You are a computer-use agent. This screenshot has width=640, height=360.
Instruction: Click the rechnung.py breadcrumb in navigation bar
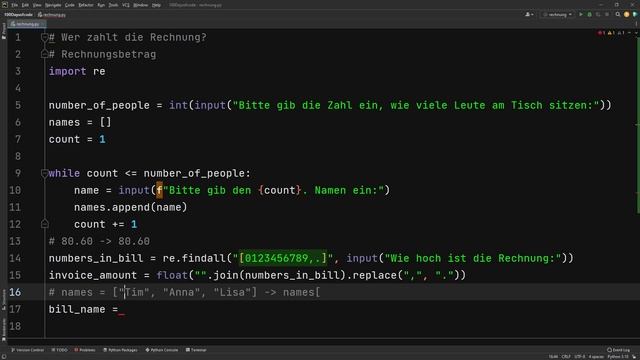tap(52, 15)
